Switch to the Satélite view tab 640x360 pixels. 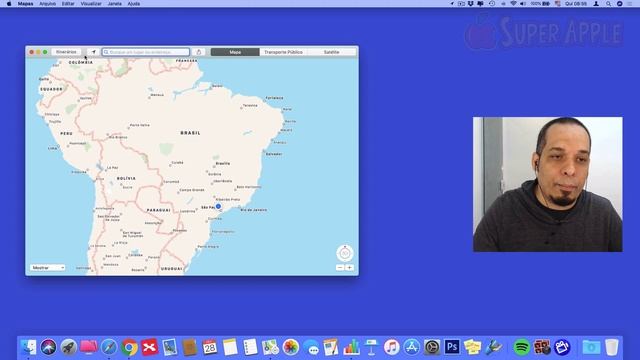pyautogui.click(x=331, y=52)
